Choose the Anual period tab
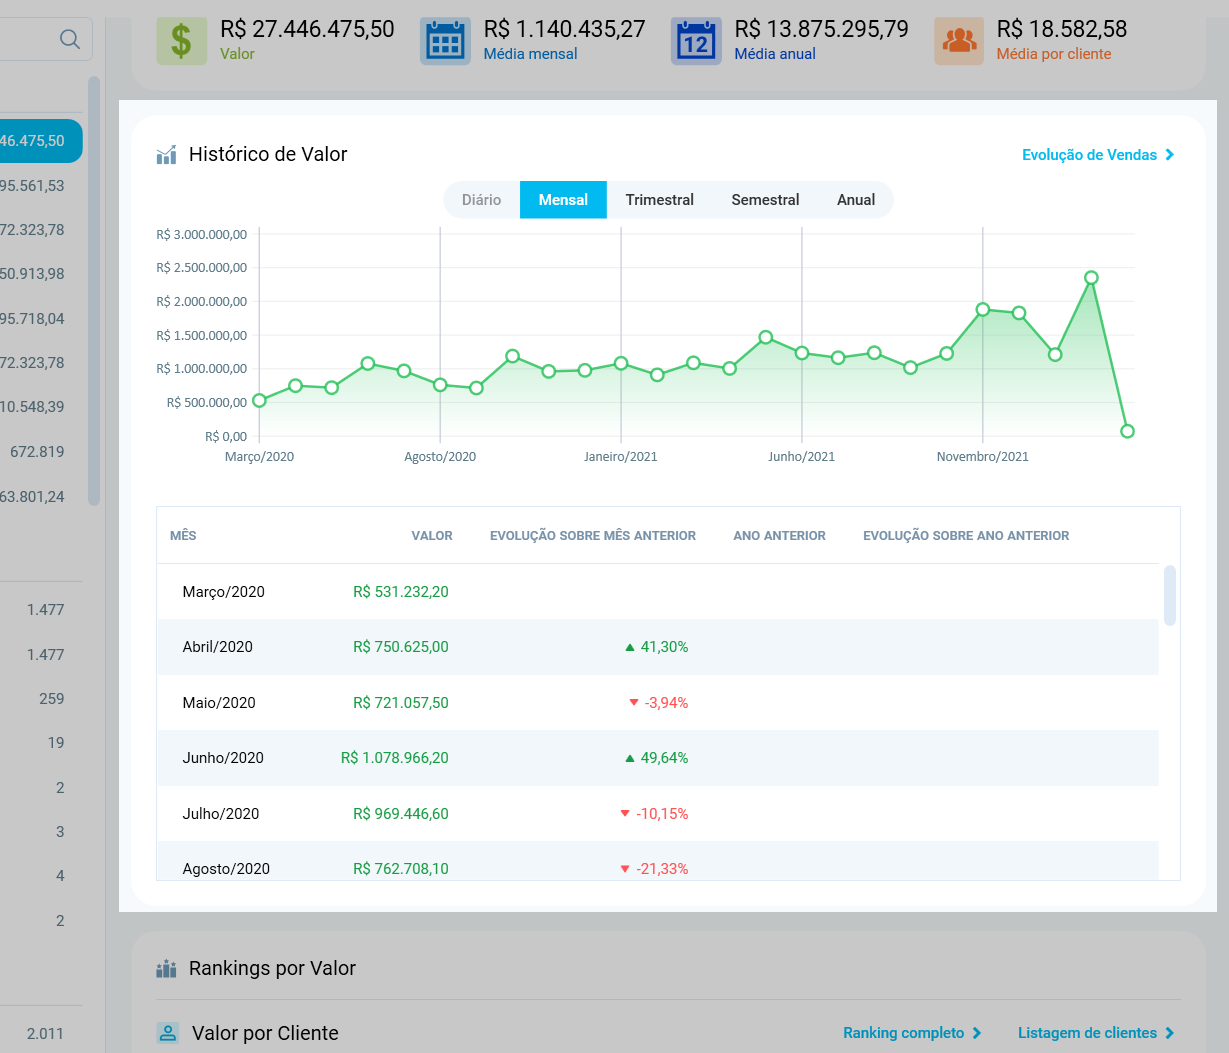1229x1053 pixels. click(856, 200)
